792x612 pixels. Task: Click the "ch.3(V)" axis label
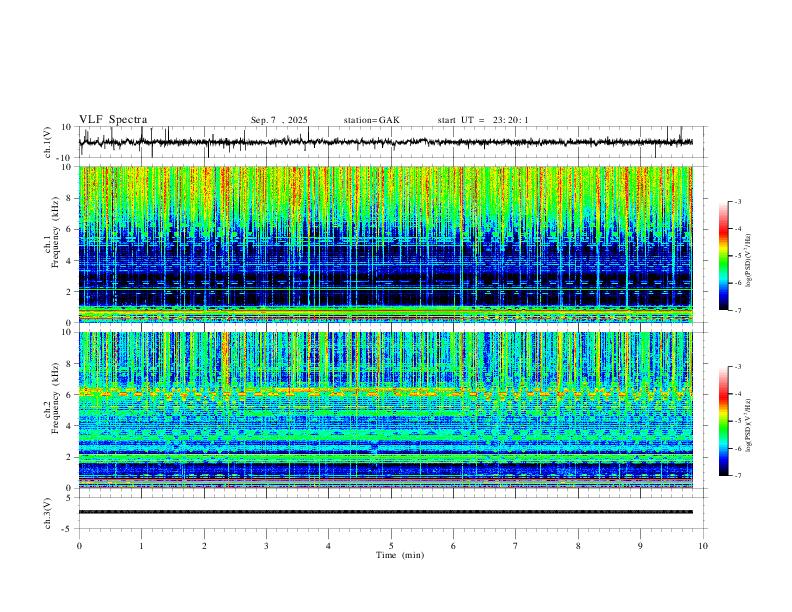[x=48, y=513]
